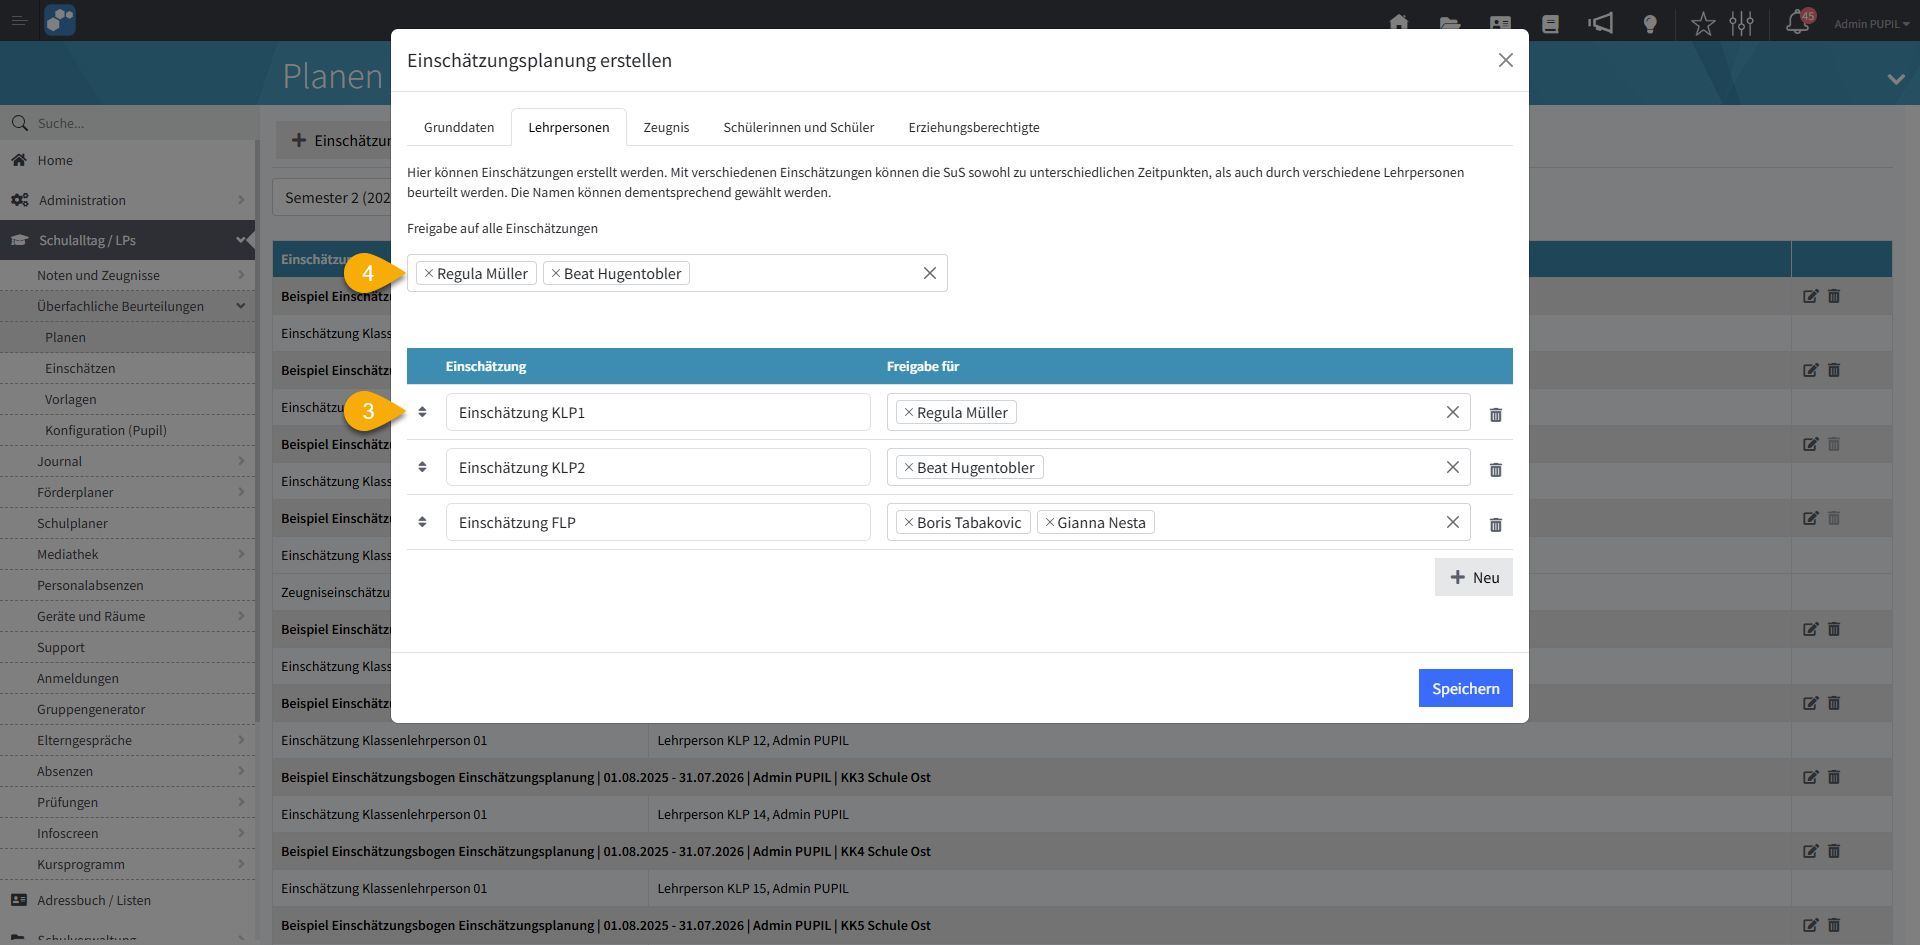Click the Speichern button

click(x=1465, y=688)
